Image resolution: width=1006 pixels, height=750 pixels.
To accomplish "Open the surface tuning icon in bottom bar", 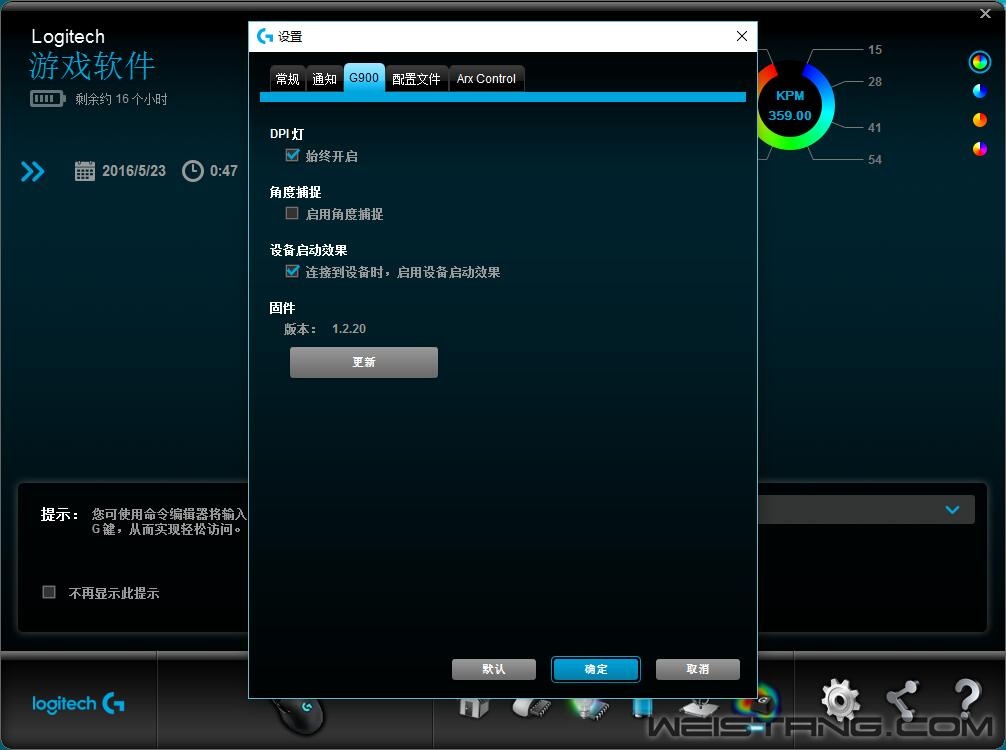I will [699, 707].
